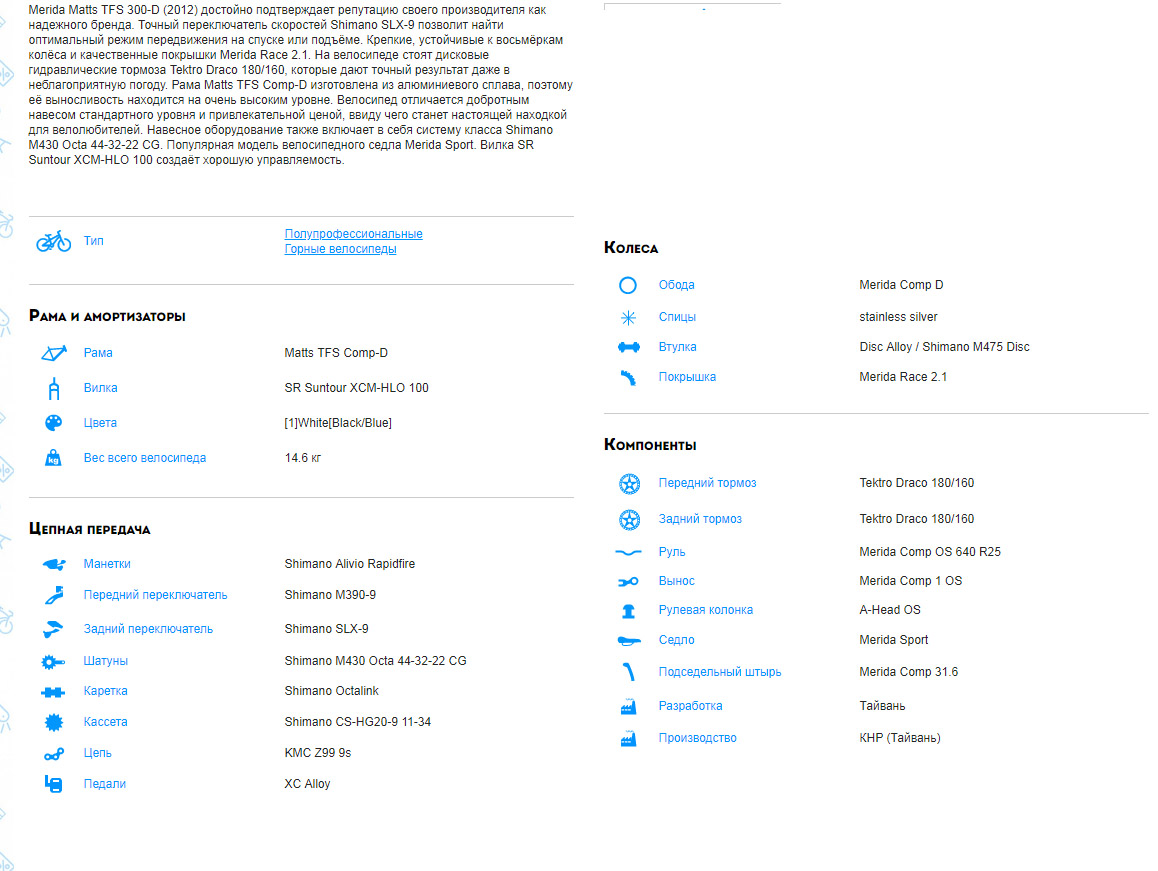
Task: Click the Вынос label
Action: (676, 581)
